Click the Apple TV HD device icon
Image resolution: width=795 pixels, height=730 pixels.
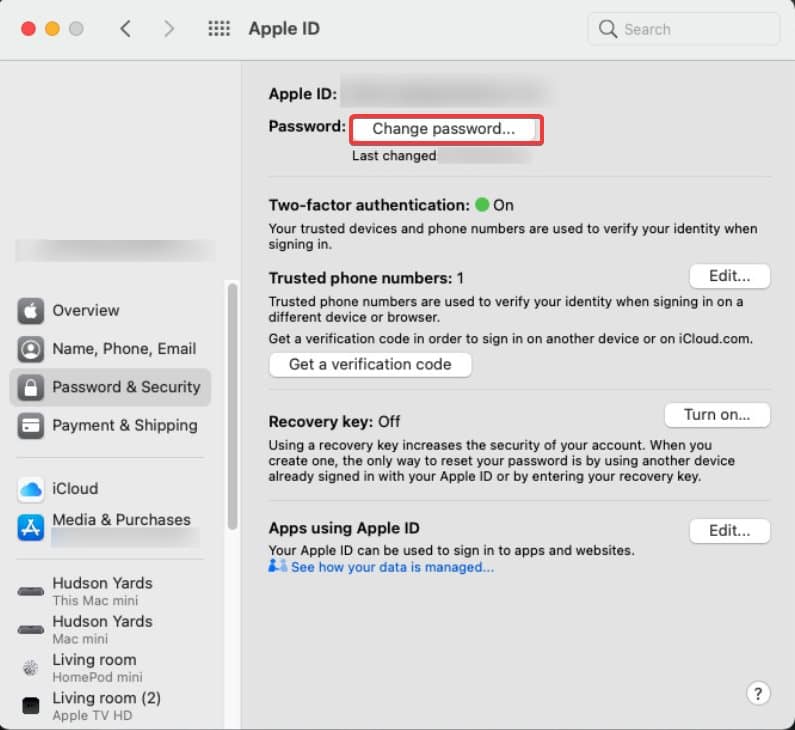coord(30,706)
